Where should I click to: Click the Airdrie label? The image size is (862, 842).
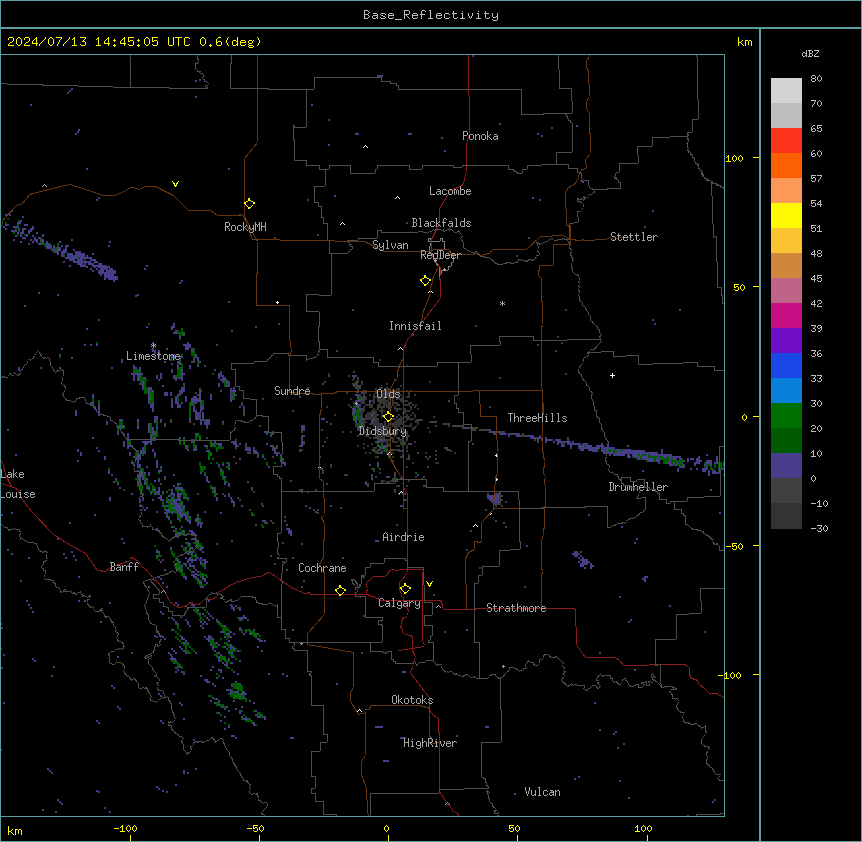click(403, 537)
